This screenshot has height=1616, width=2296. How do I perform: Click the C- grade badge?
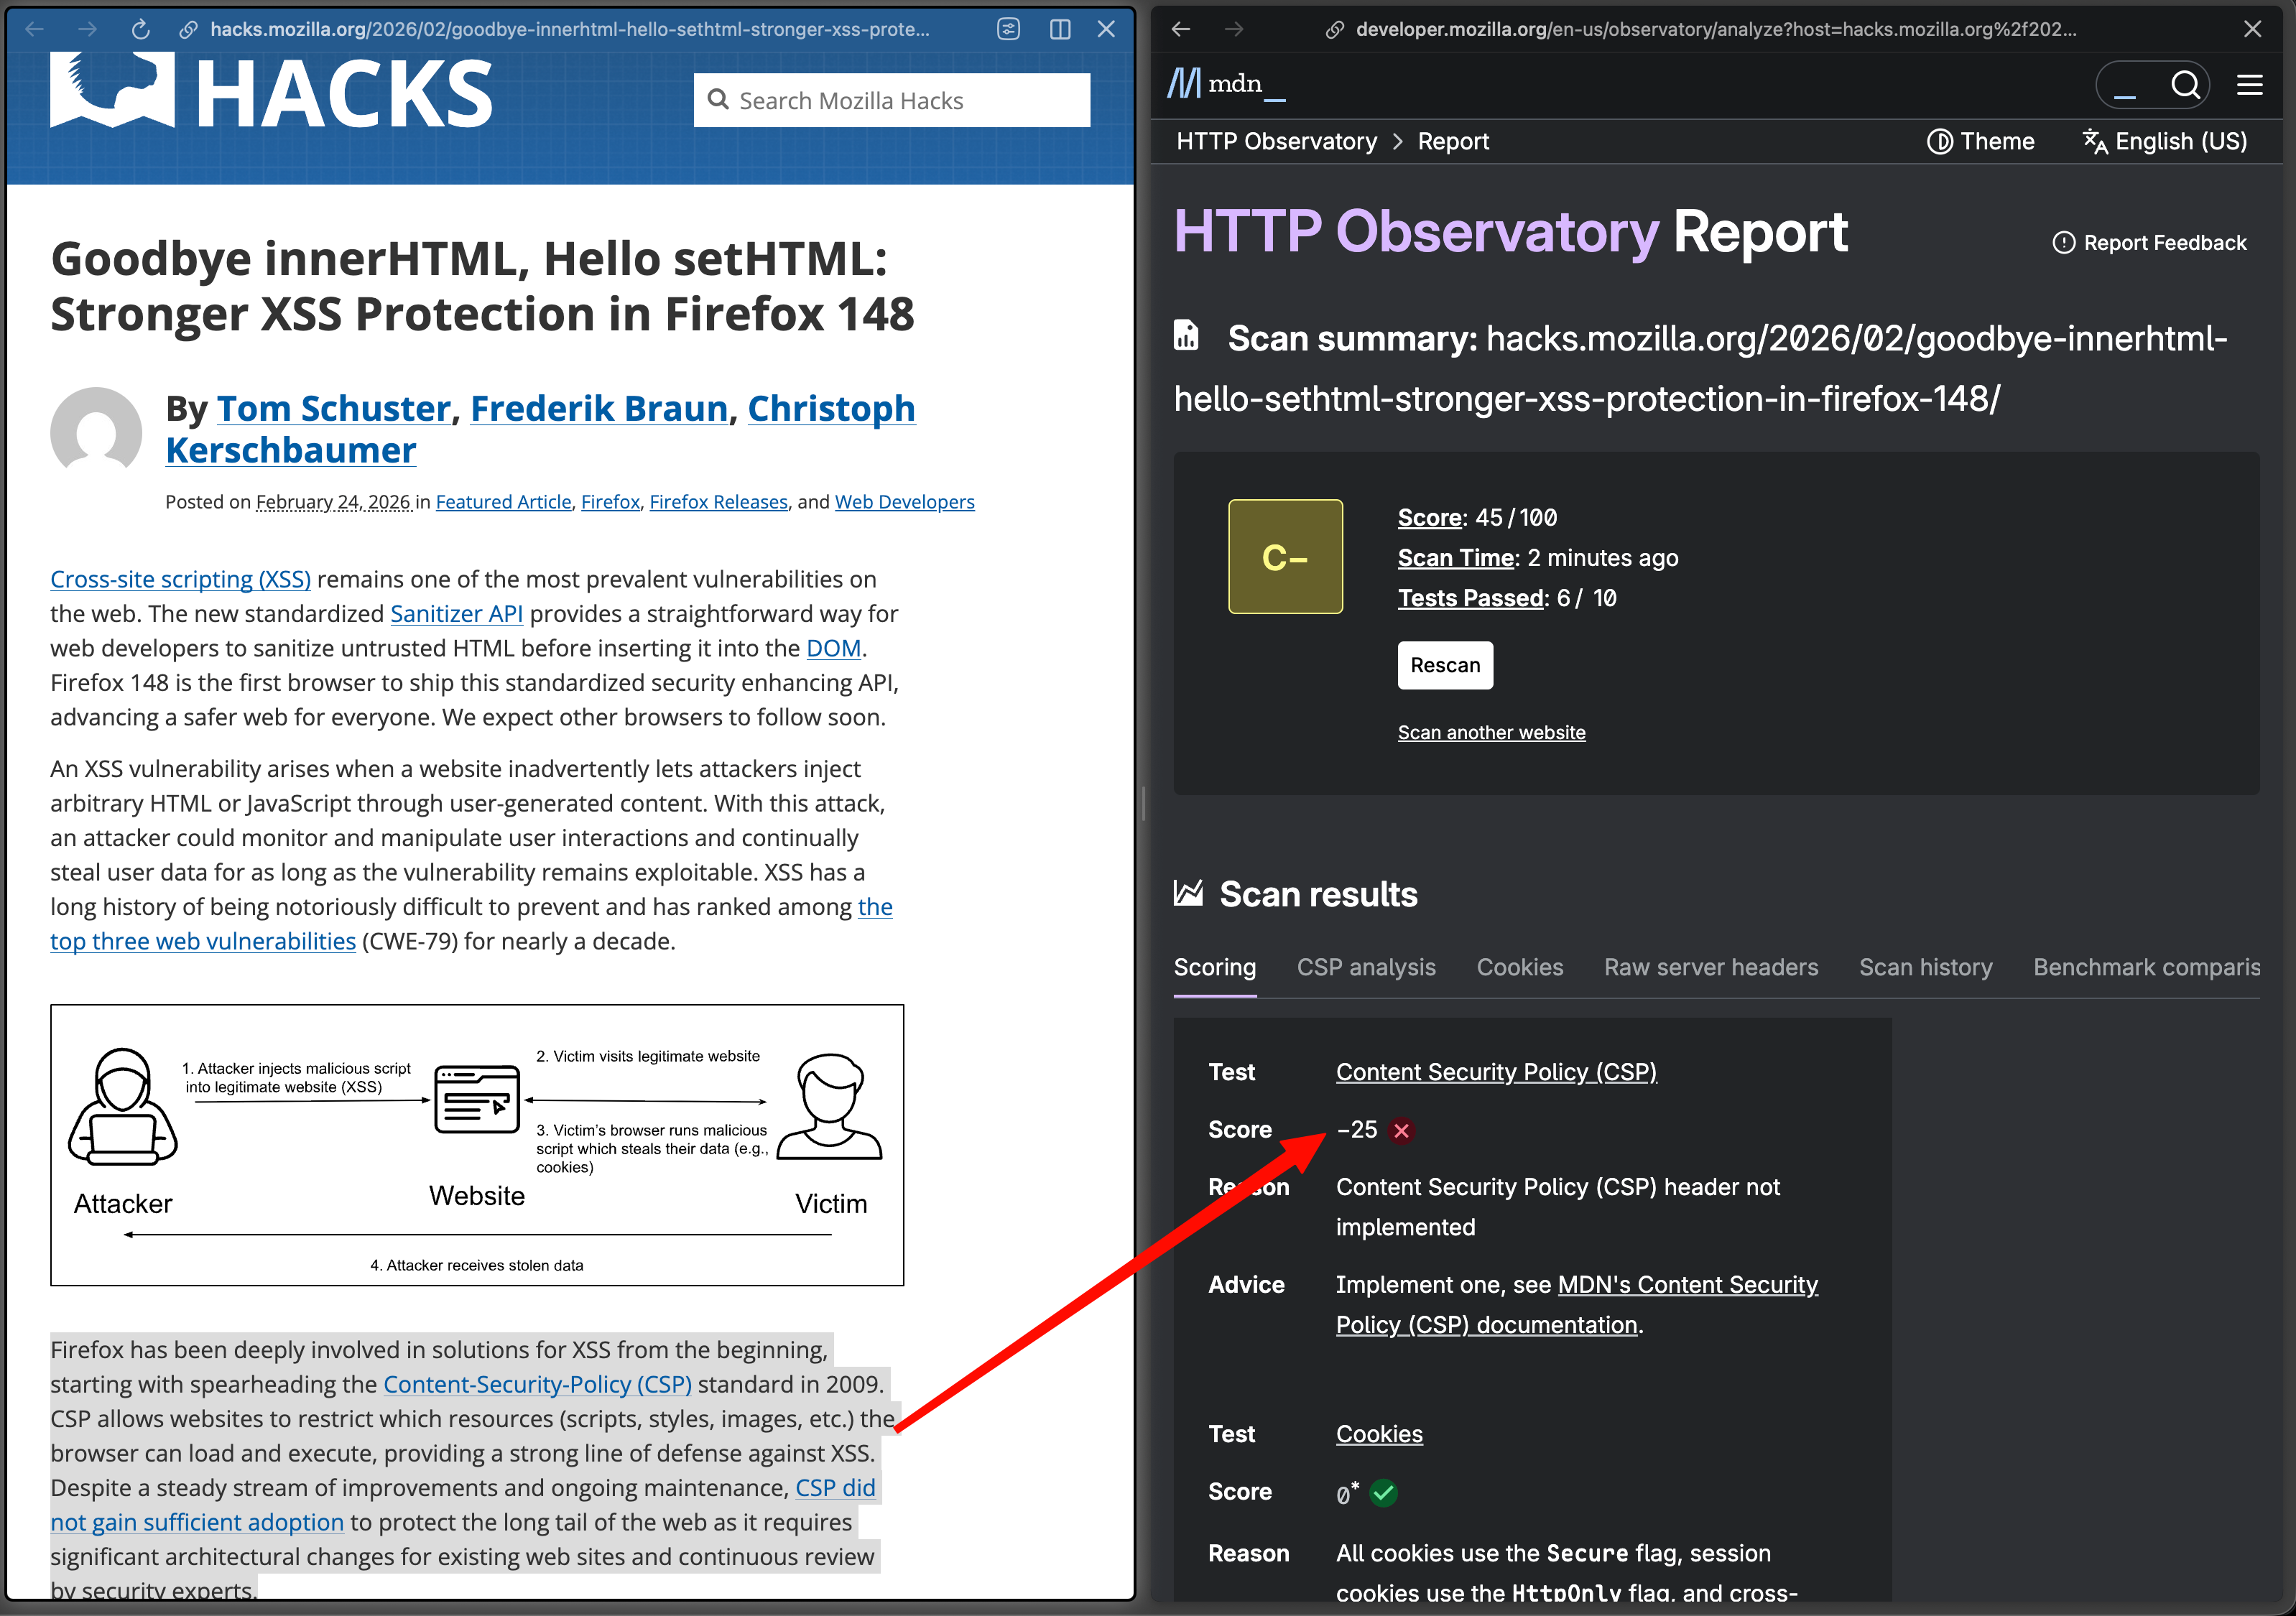[x=1285, y=556]
